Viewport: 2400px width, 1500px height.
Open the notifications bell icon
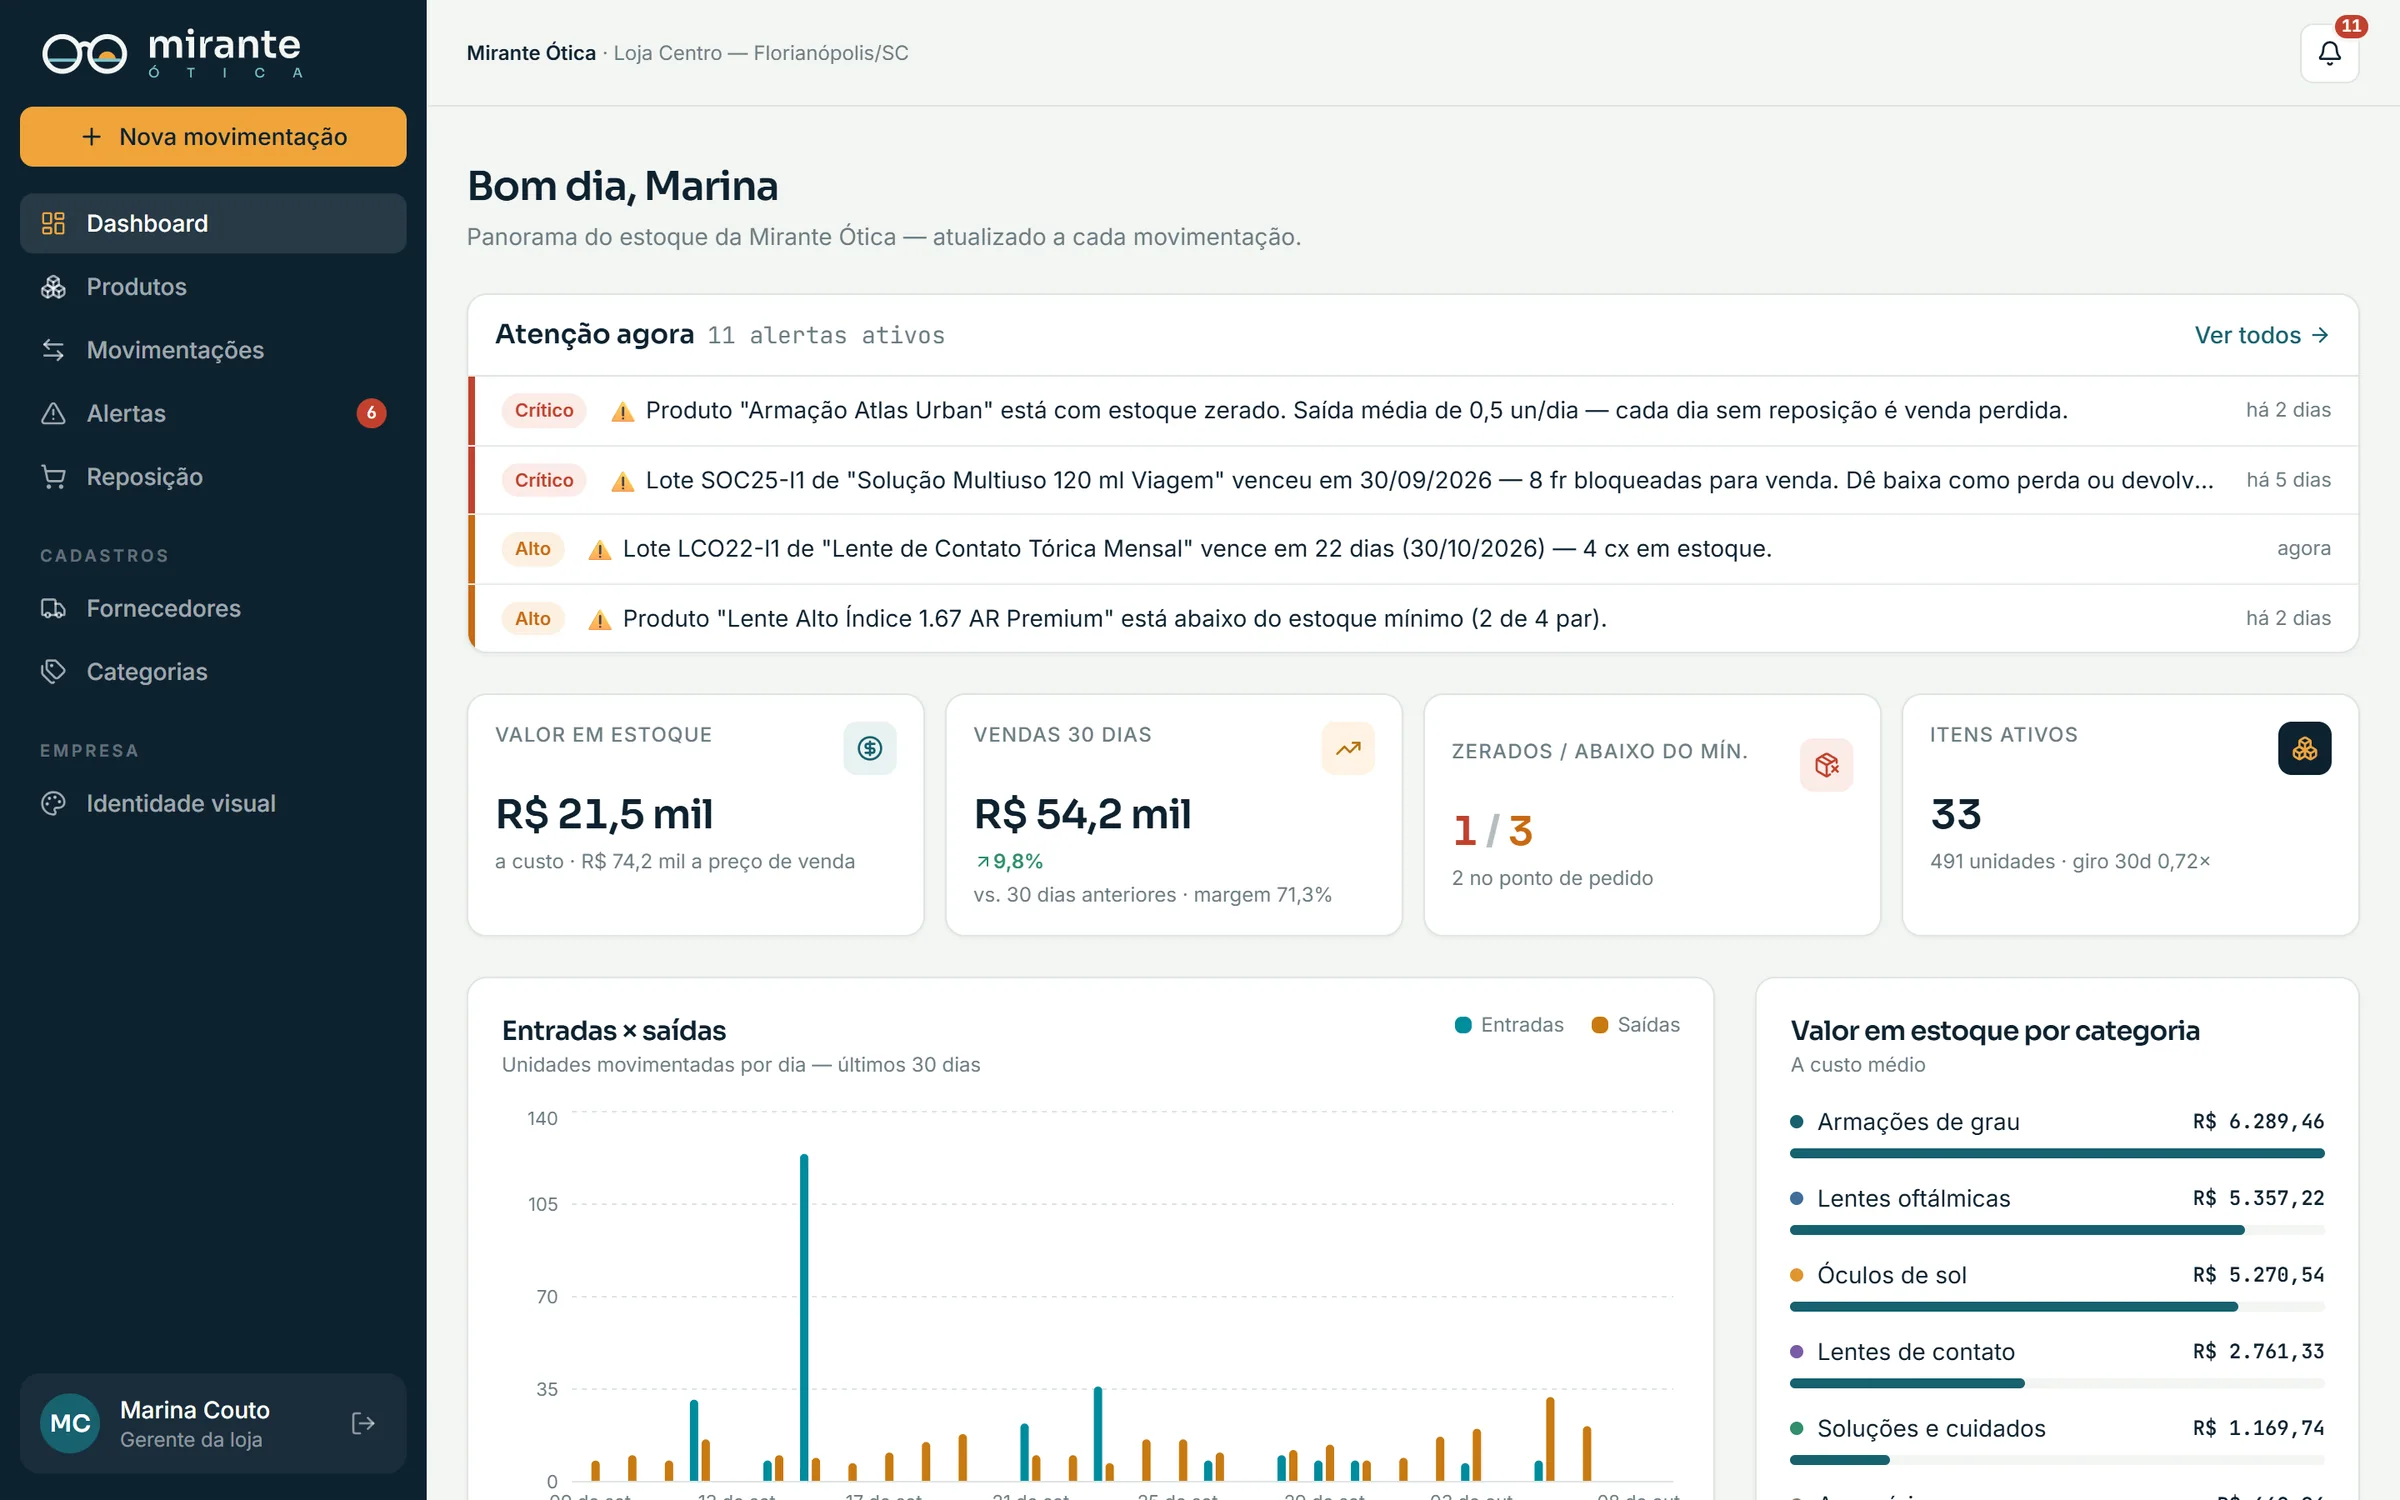click(2329, 53)
